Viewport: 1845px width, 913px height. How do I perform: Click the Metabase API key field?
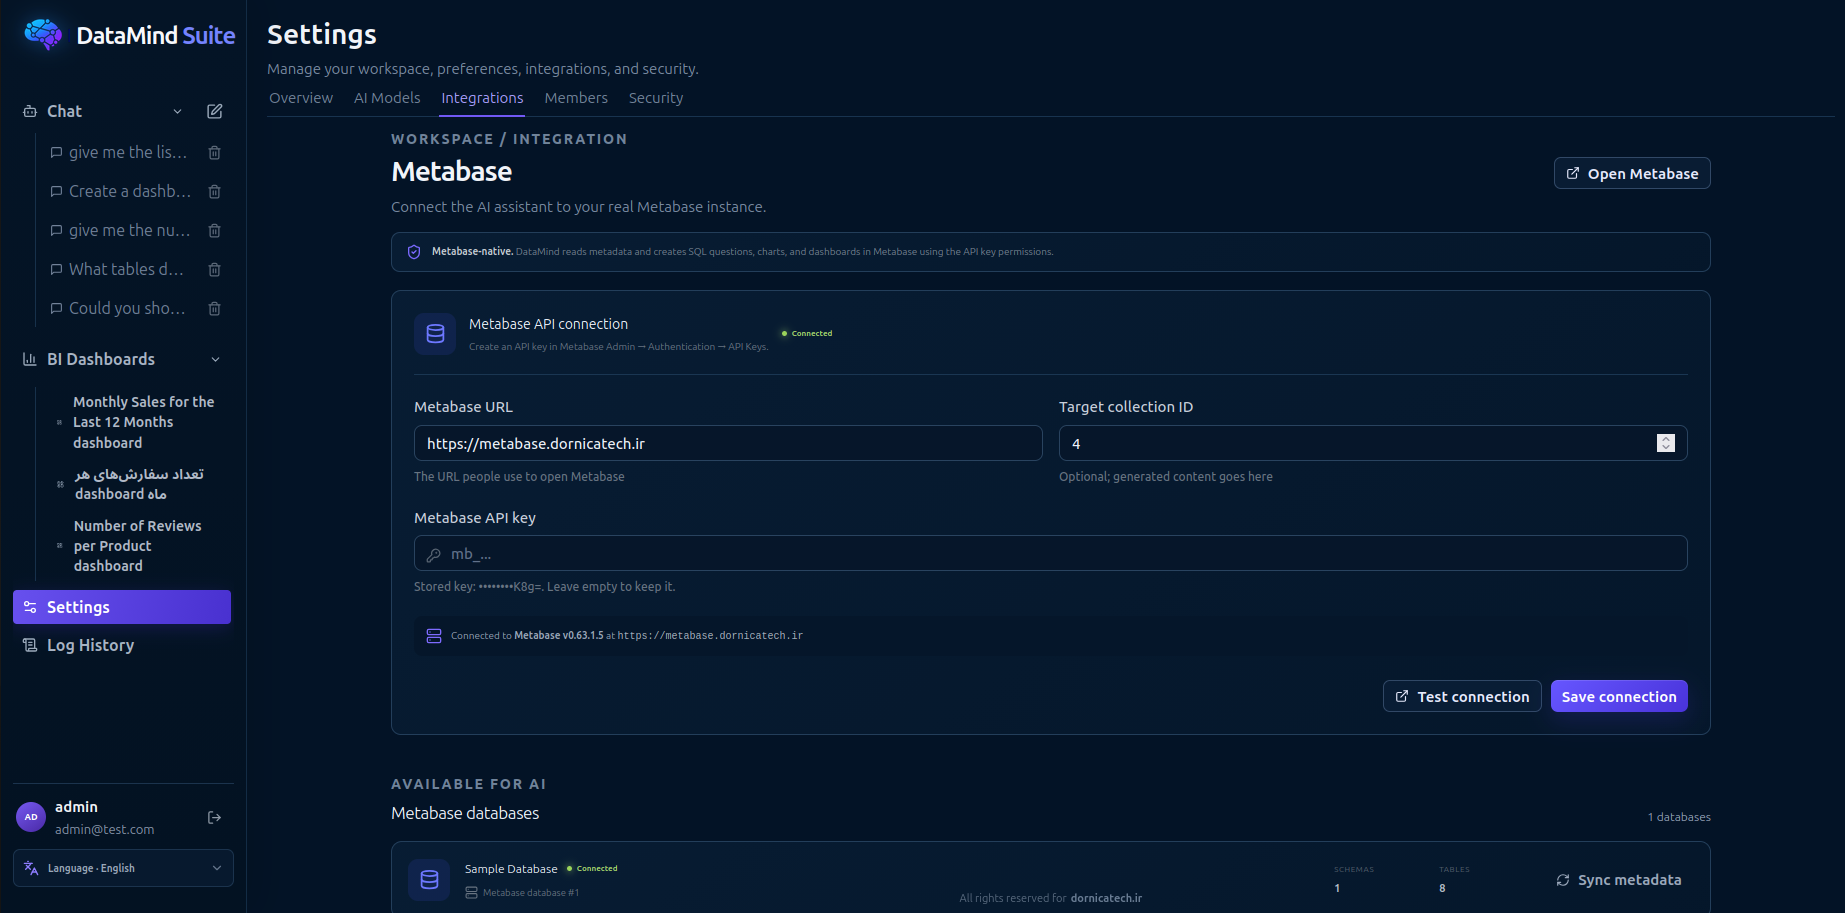[x=1051, y=553]
